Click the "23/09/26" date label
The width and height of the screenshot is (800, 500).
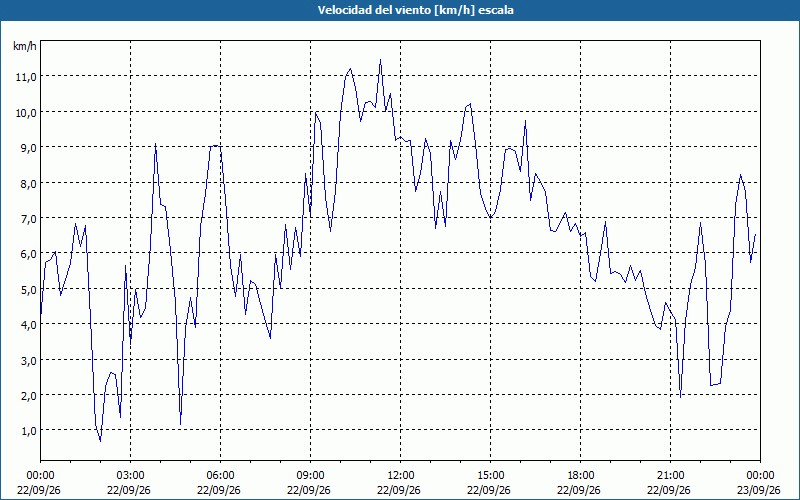click(x=759, y=490)
